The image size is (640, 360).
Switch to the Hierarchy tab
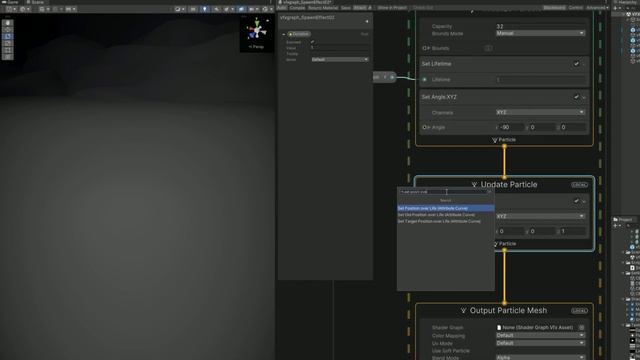click(627, 2)
